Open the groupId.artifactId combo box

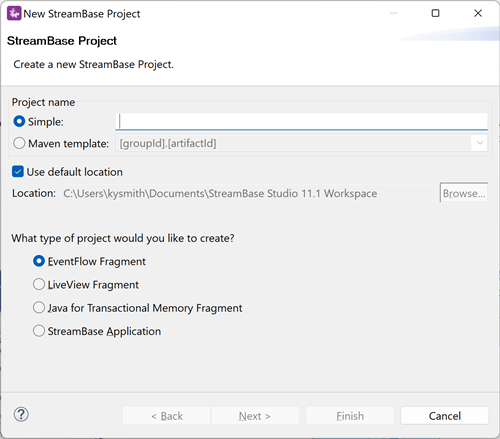[301, 143]
